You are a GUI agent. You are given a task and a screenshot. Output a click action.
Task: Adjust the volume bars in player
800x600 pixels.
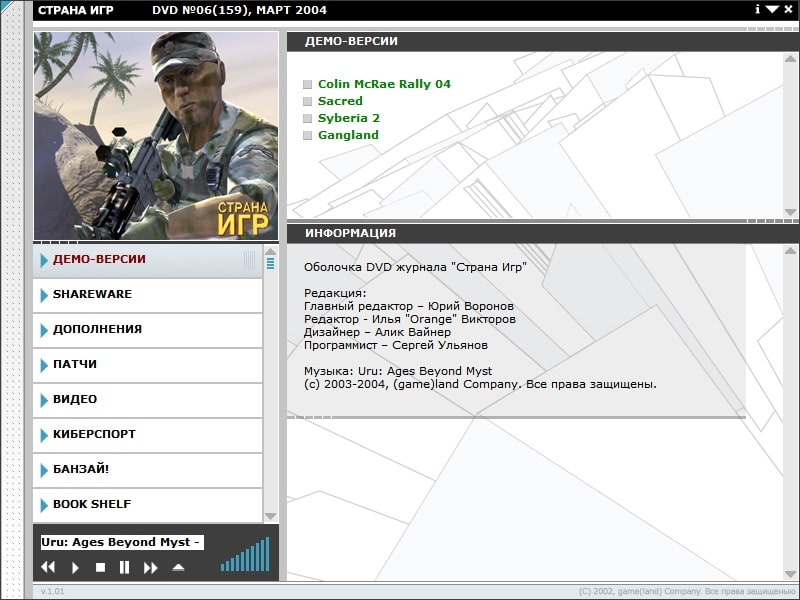coord(245,554)
